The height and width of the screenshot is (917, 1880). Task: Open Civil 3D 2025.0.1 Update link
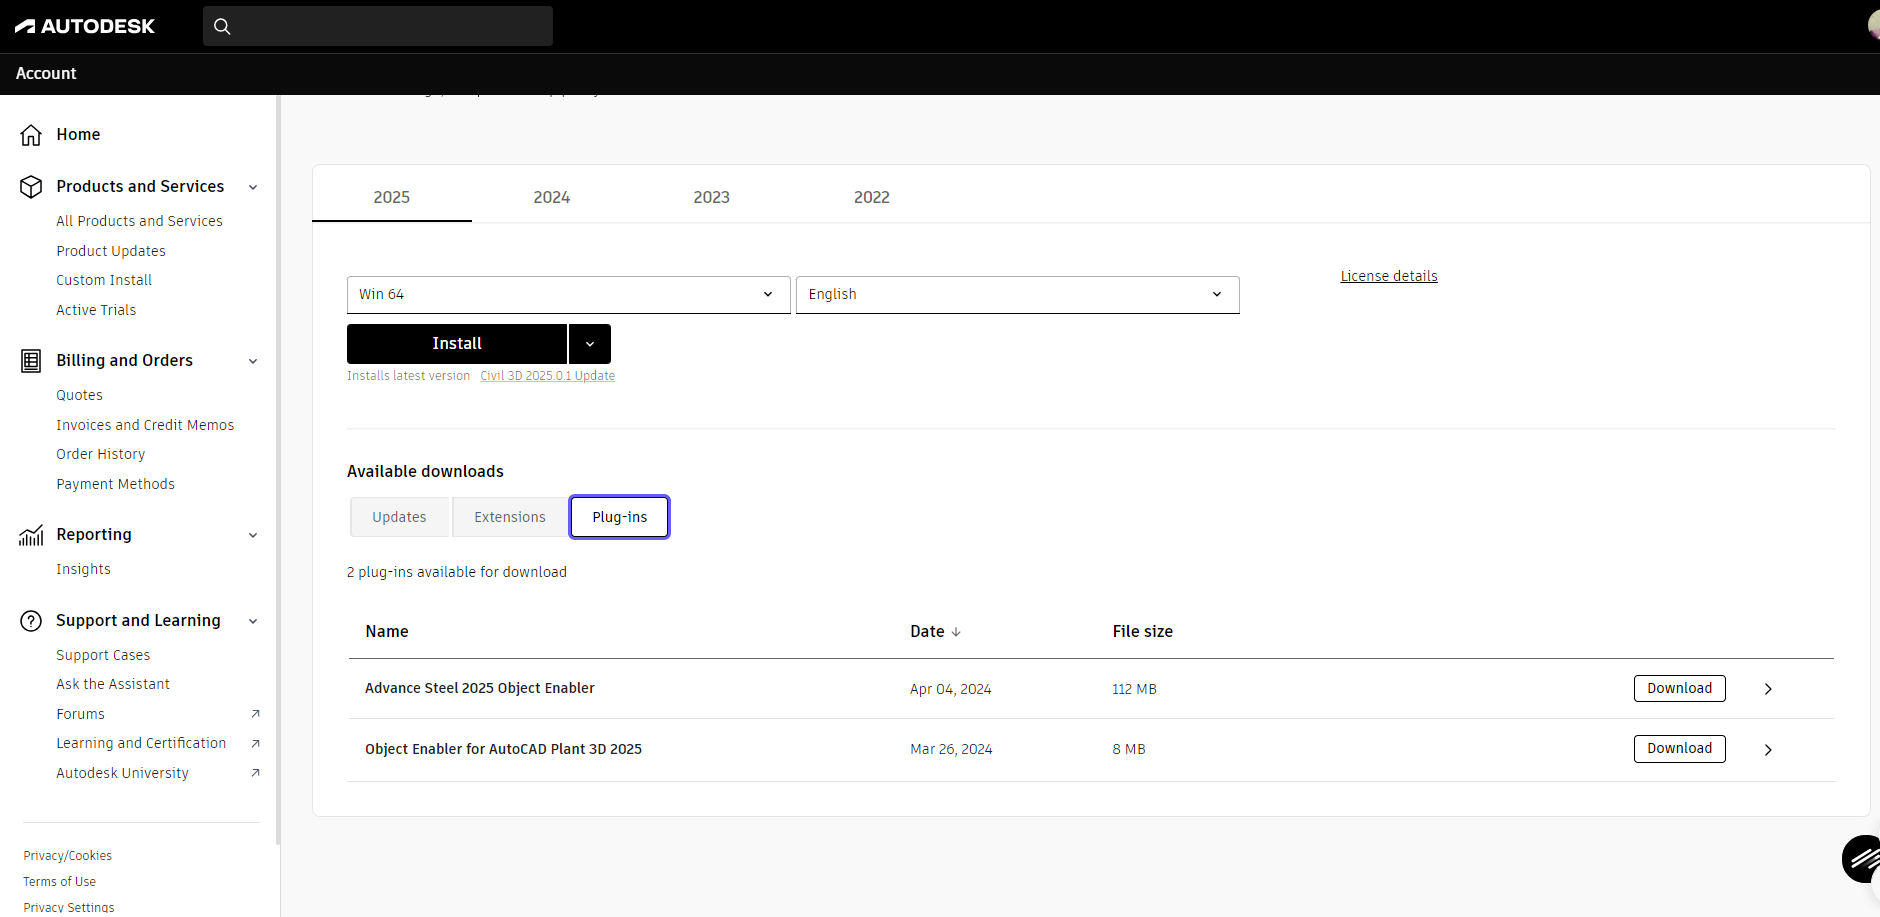tap(547, 376)
